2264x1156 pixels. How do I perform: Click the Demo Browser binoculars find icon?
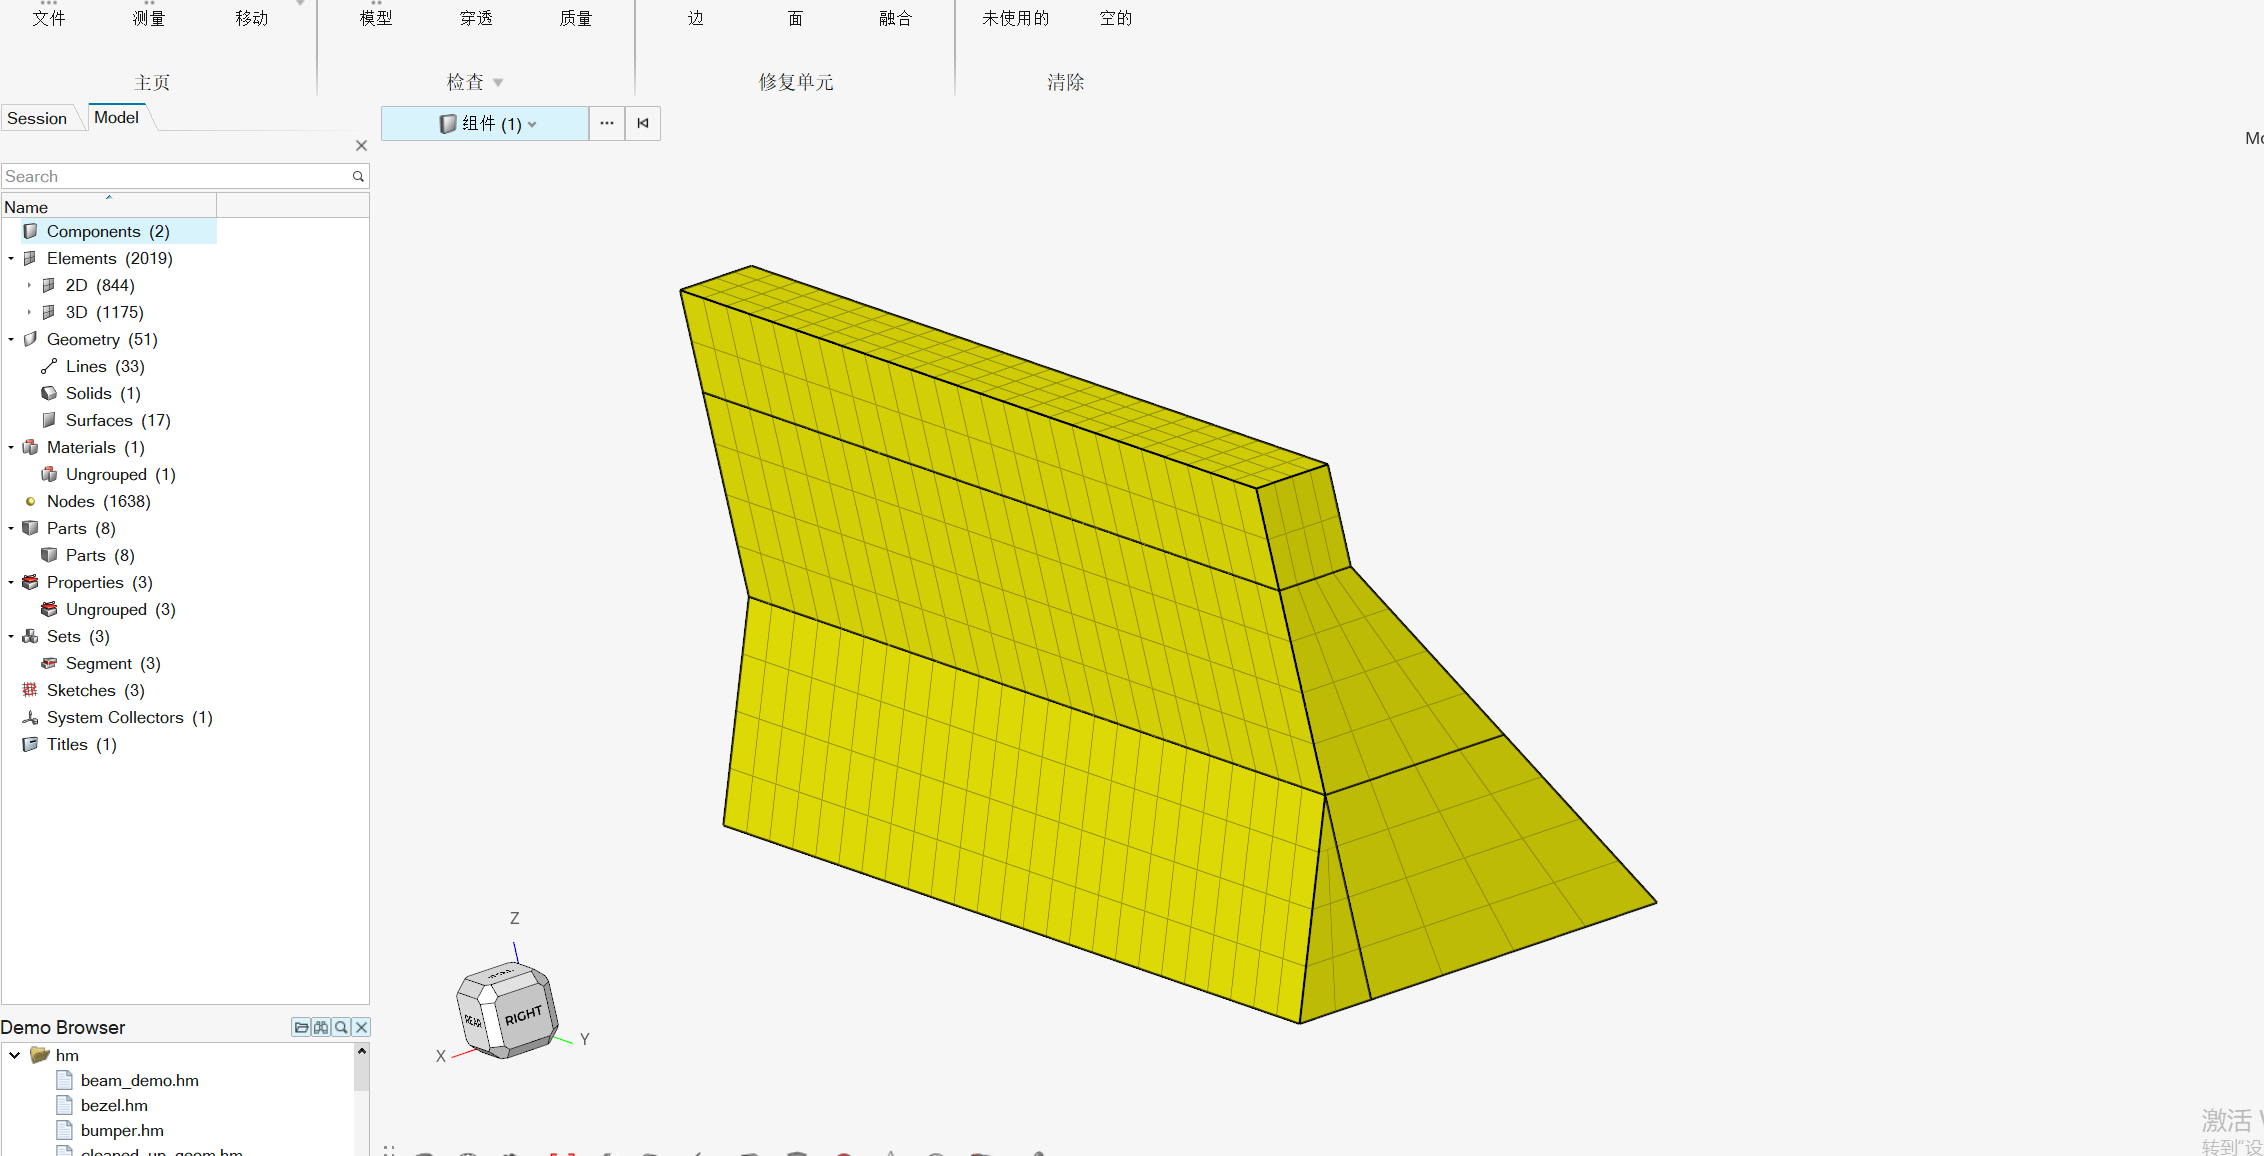(x=321, y=1027)
